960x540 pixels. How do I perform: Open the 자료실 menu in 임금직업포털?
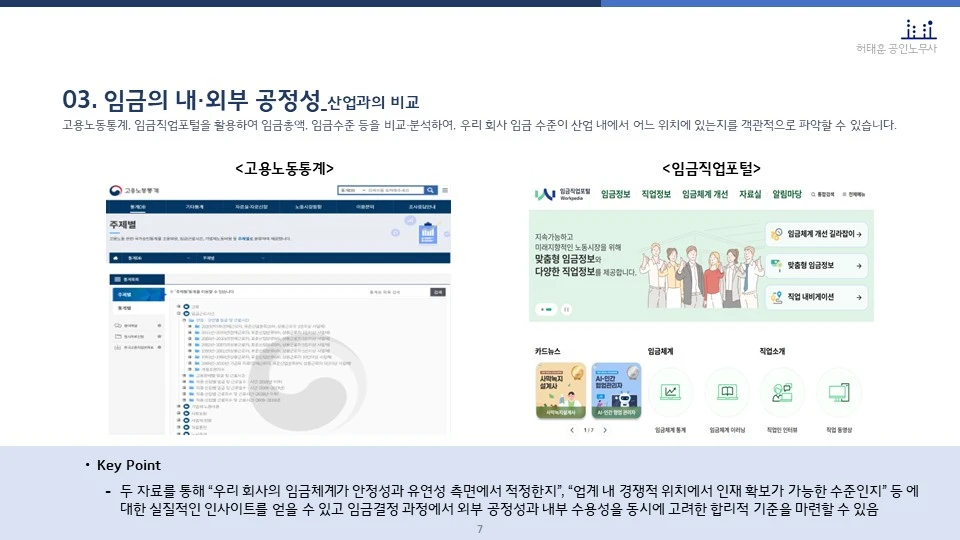750,194
